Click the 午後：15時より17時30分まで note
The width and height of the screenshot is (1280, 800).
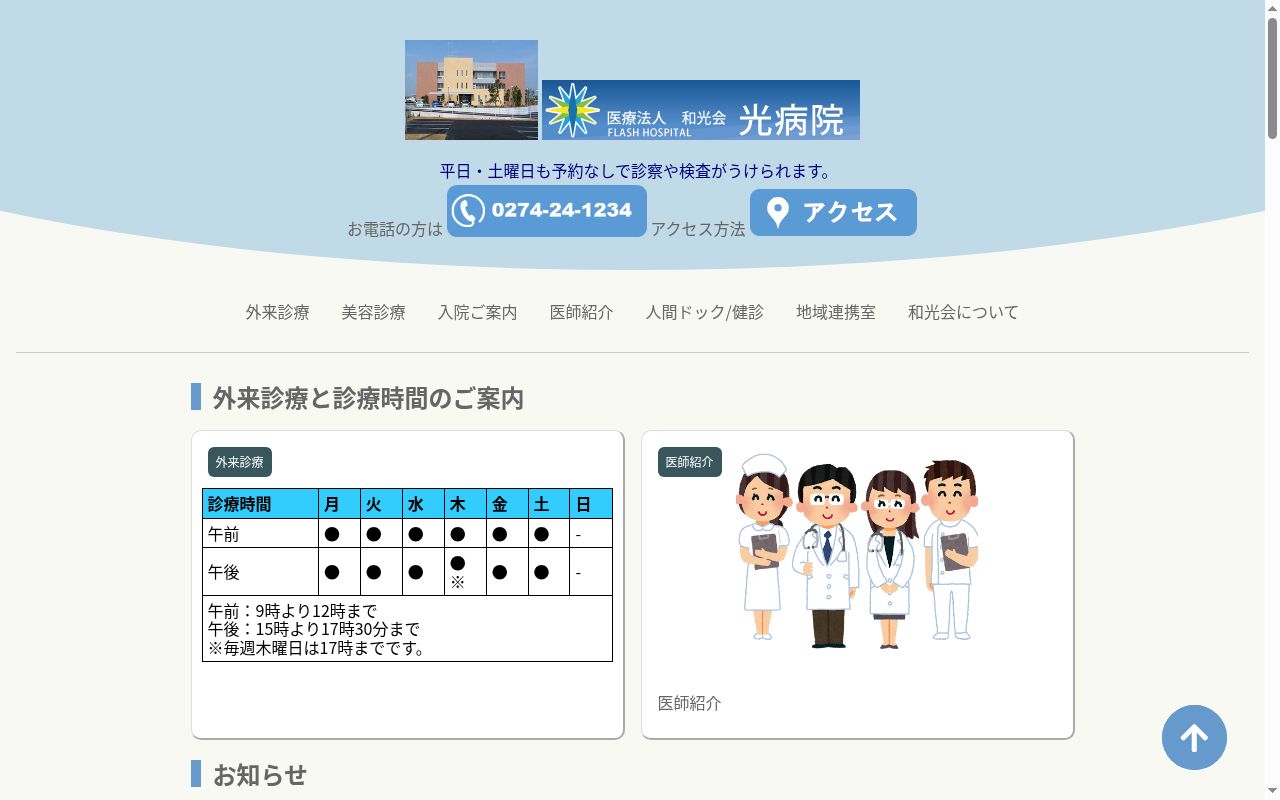coord(314,629)
